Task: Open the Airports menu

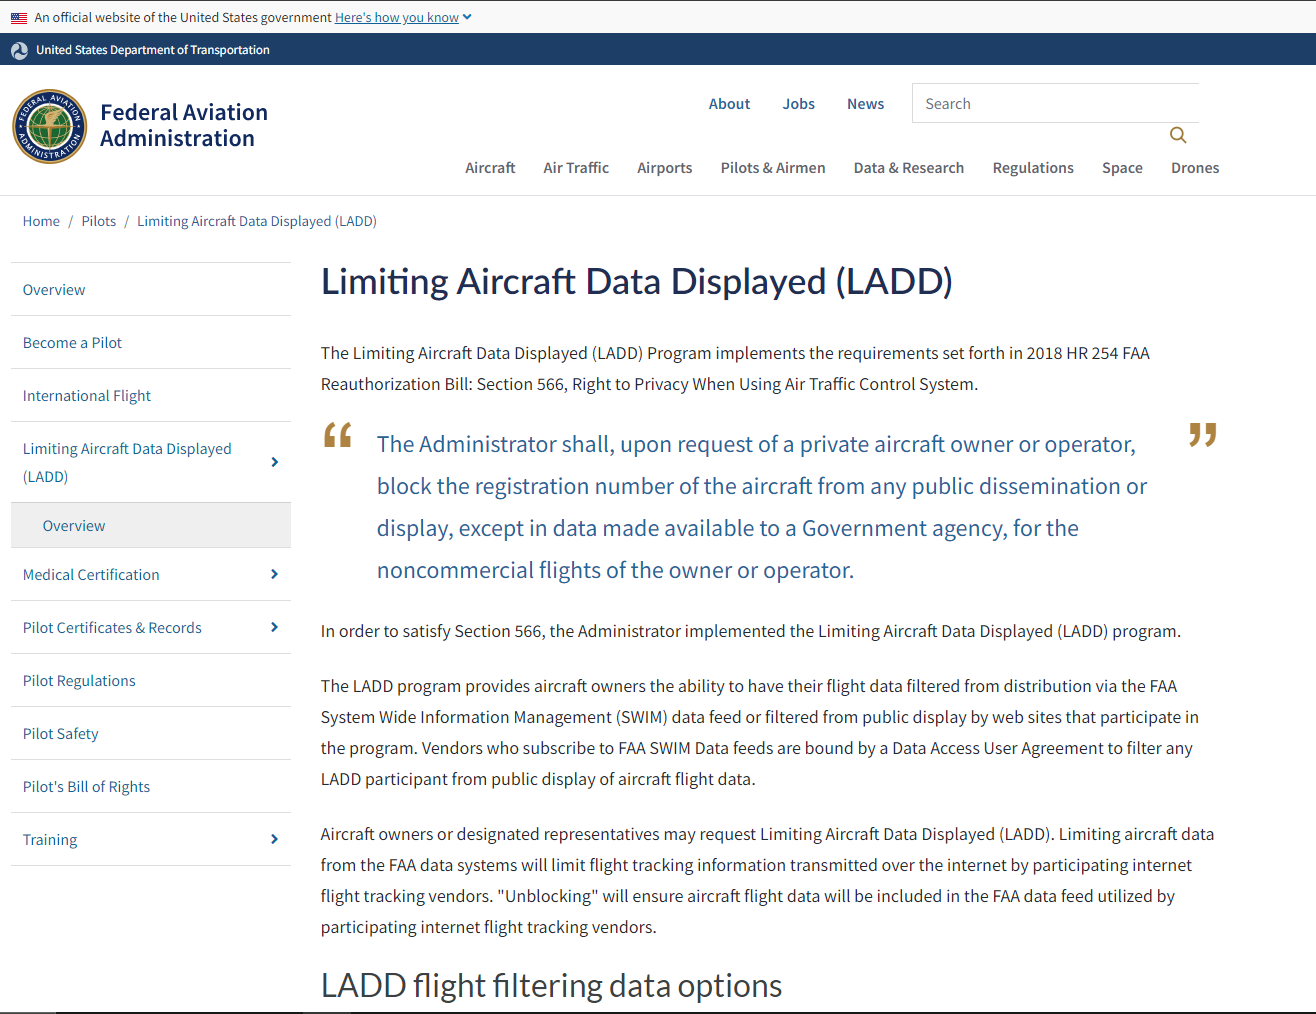Action: click(x=665, y=168)
